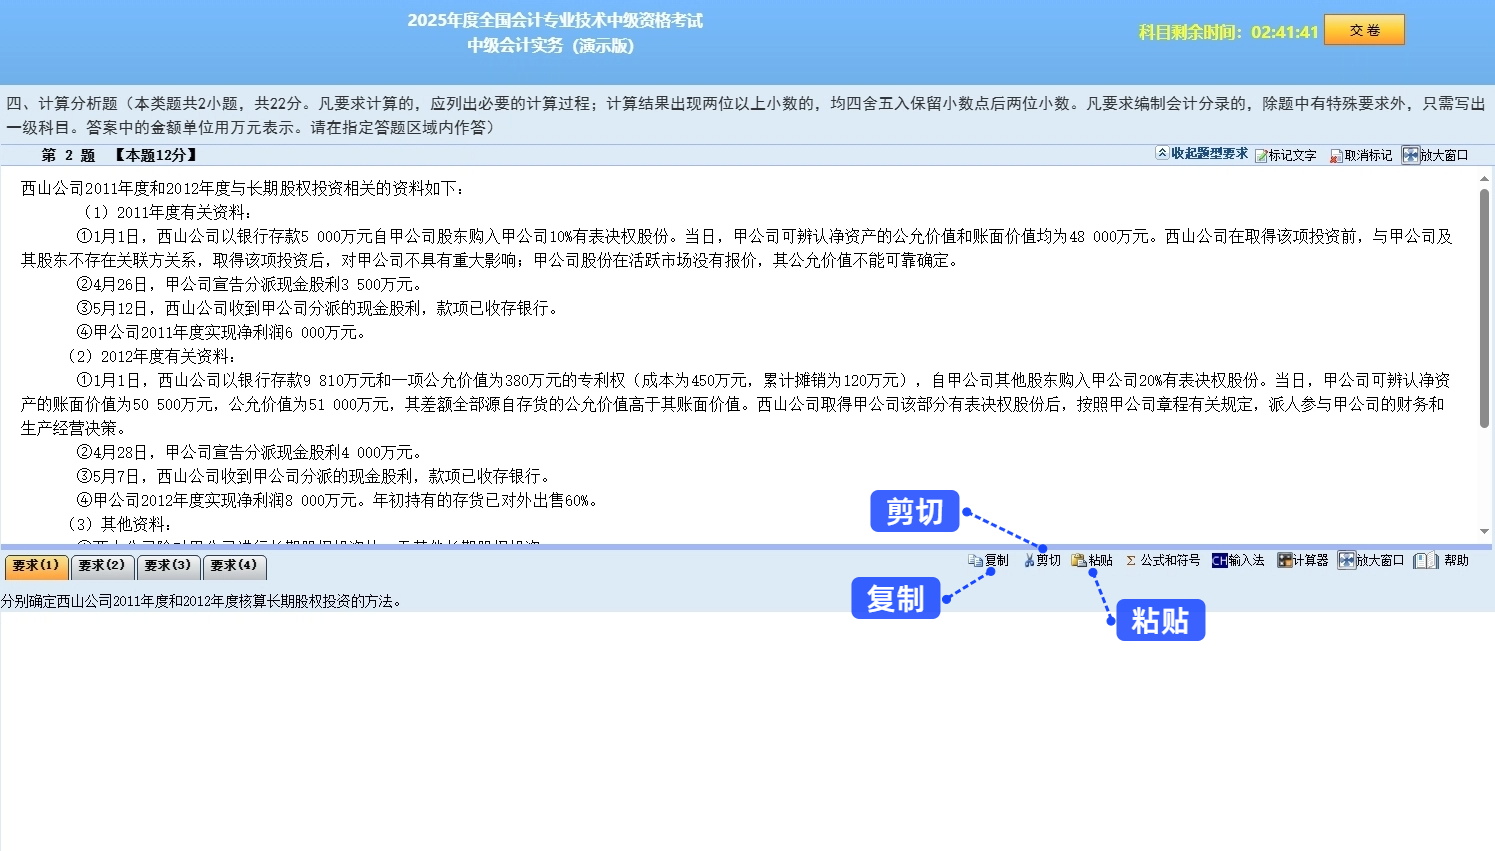1495x851 pixels.
Task: Switch to the 要求(2) tab
Action: click(102, 566)
